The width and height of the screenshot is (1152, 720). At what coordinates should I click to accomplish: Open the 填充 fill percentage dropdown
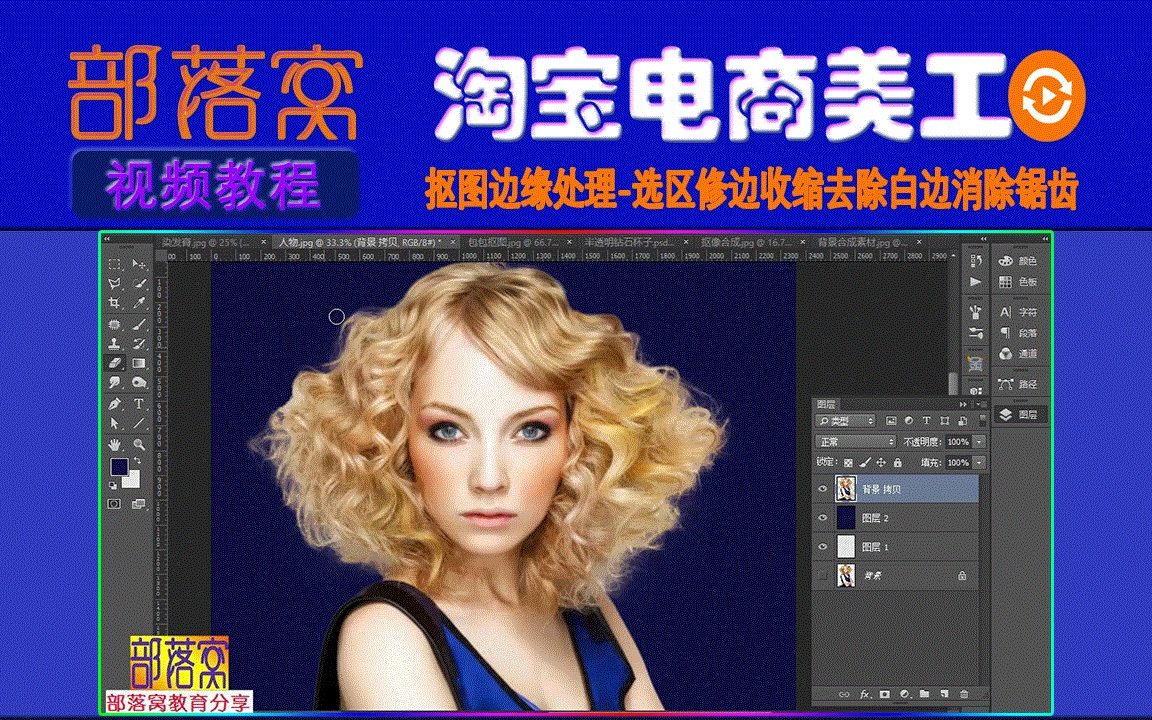click(x=979, y=463)
